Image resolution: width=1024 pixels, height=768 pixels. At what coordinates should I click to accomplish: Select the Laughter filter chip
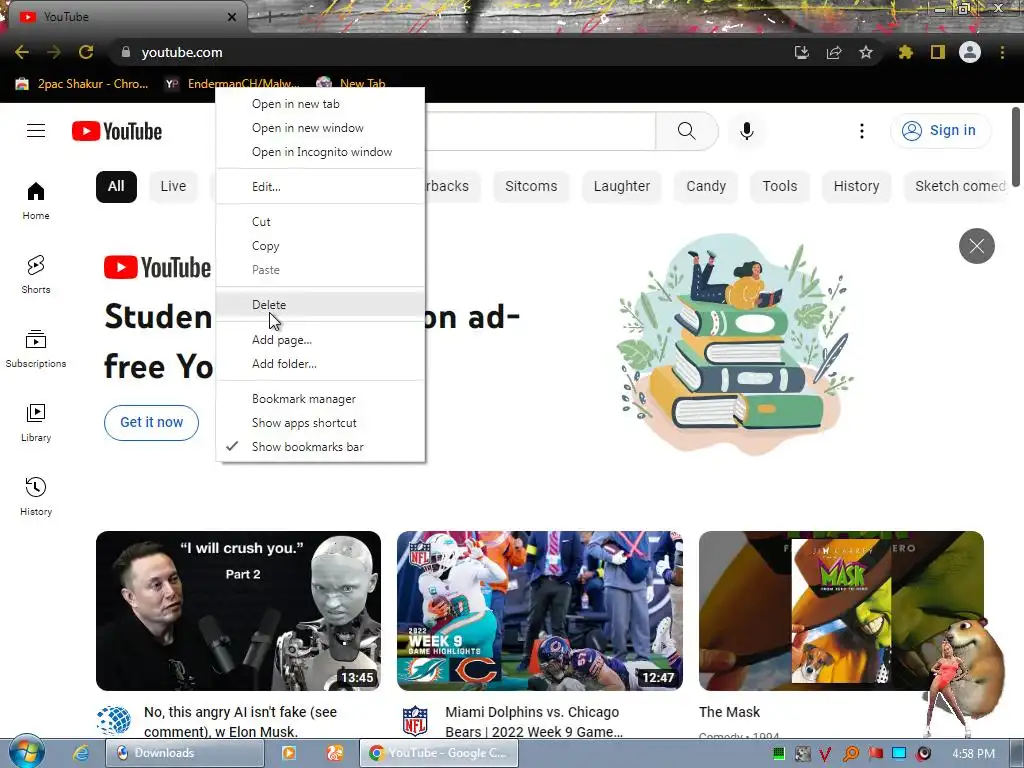coord(622,187)
